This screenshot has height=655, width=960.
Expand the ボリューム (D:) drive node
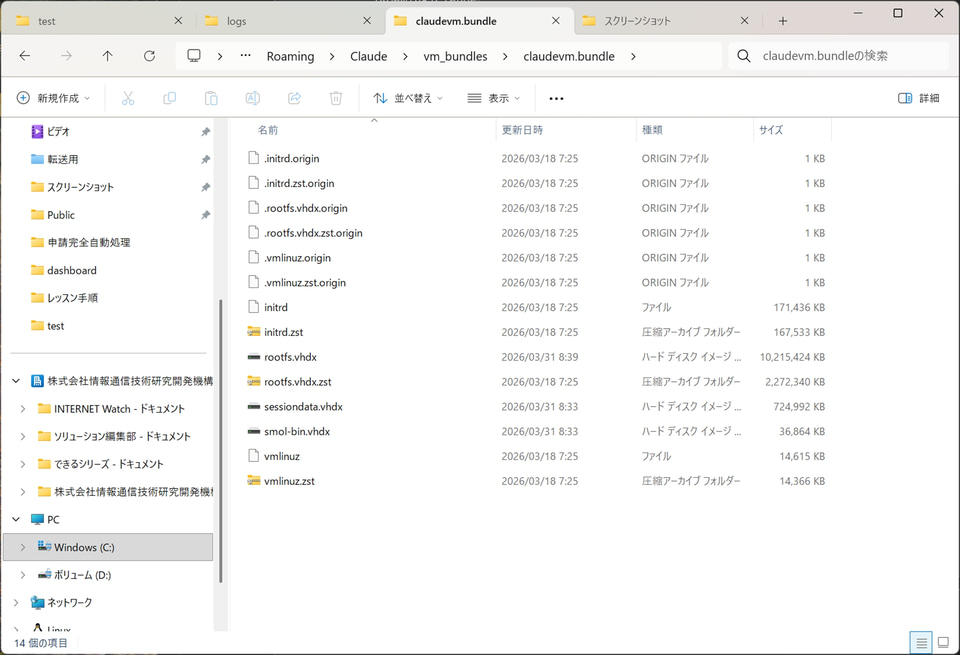click(23, 575)
